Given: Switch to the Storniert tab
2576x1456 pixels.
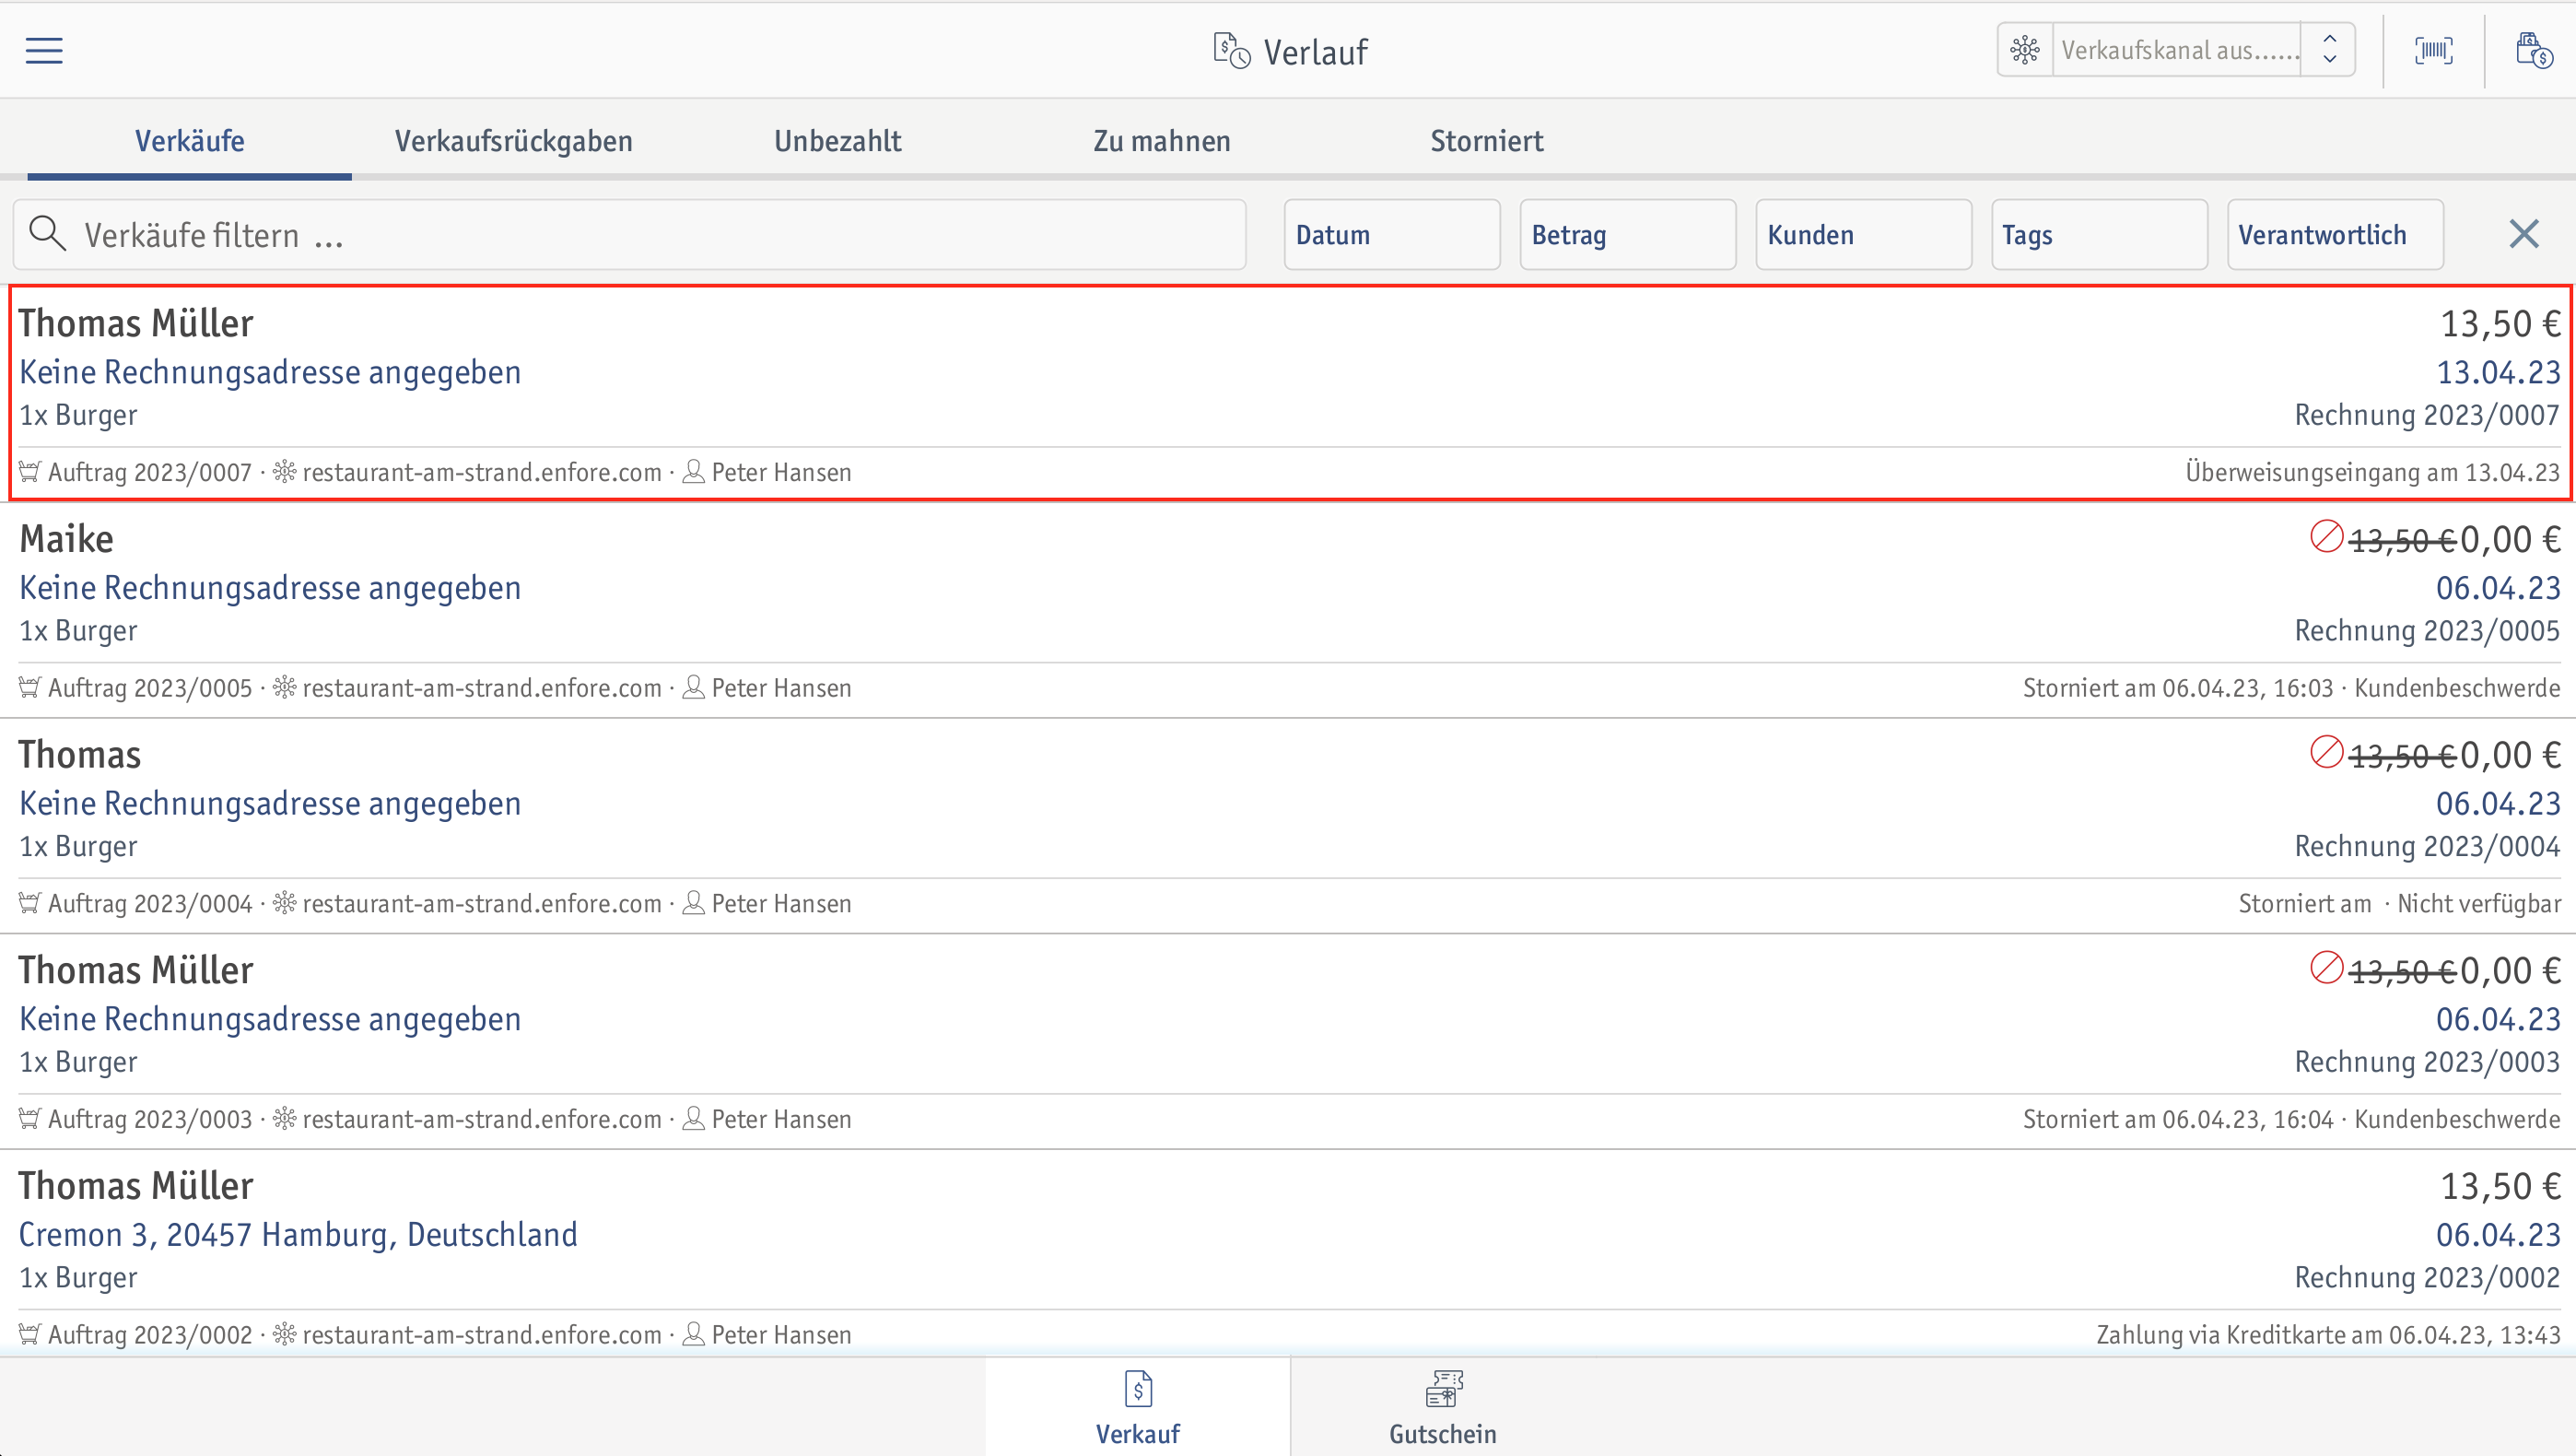Looking at the screenshot, I should pos(1486,141).
